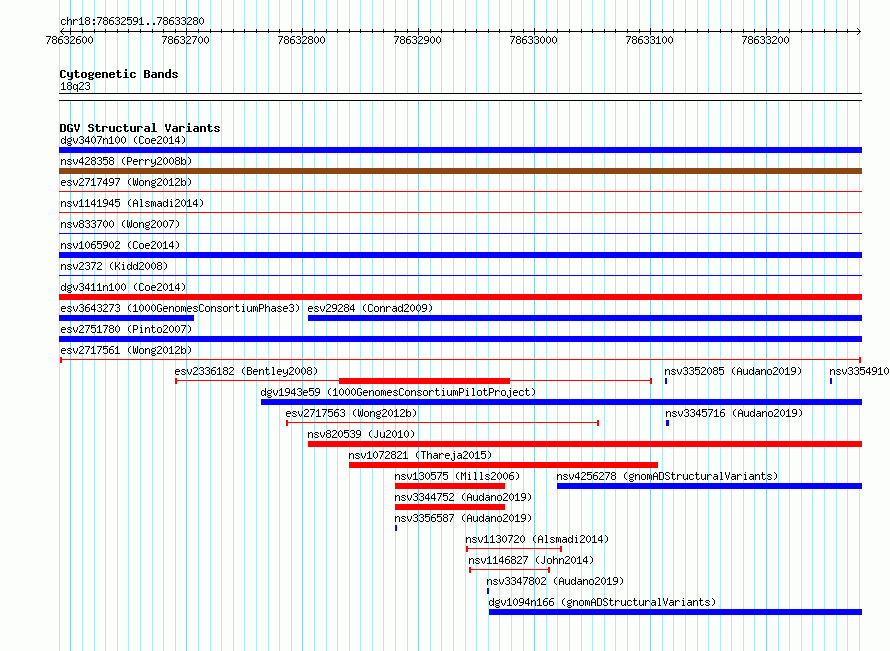The height and width of the screenshot is (651, 890).
Task: Click the thin red esv2717563 interval line
Action: 443,423
